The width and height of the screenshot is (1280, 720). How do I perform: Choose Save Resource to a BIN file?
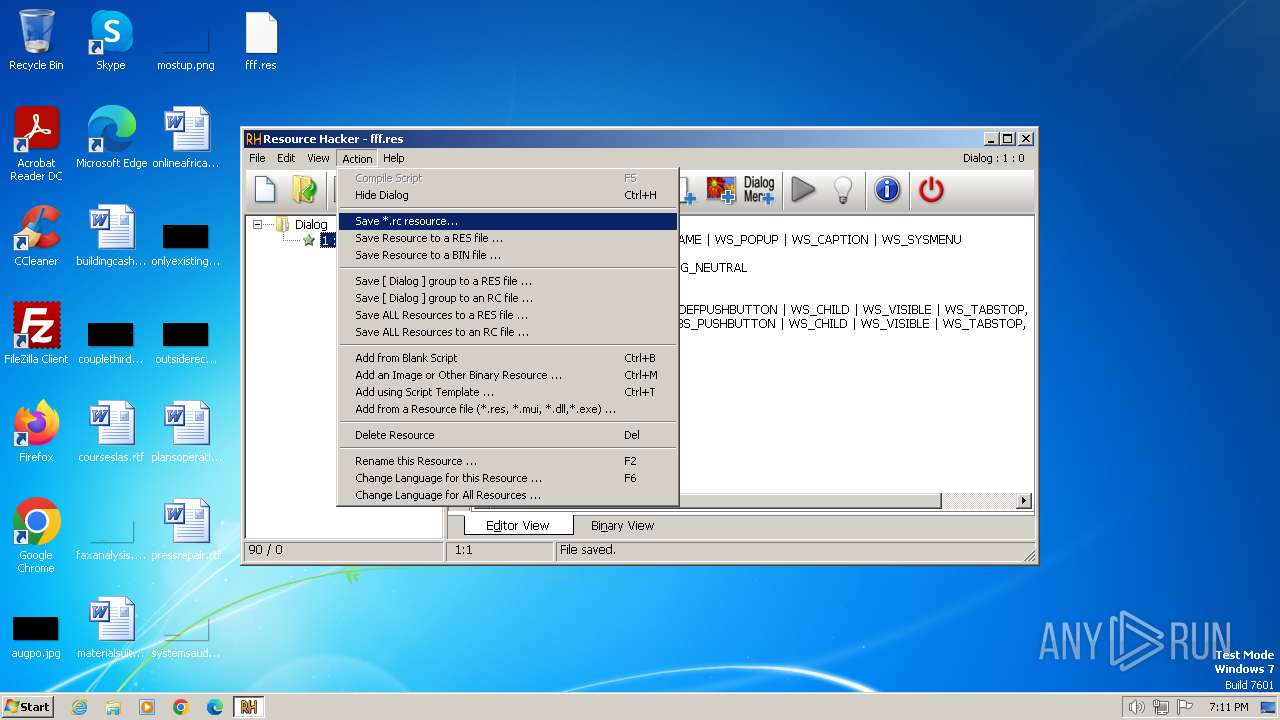(508, 255)
